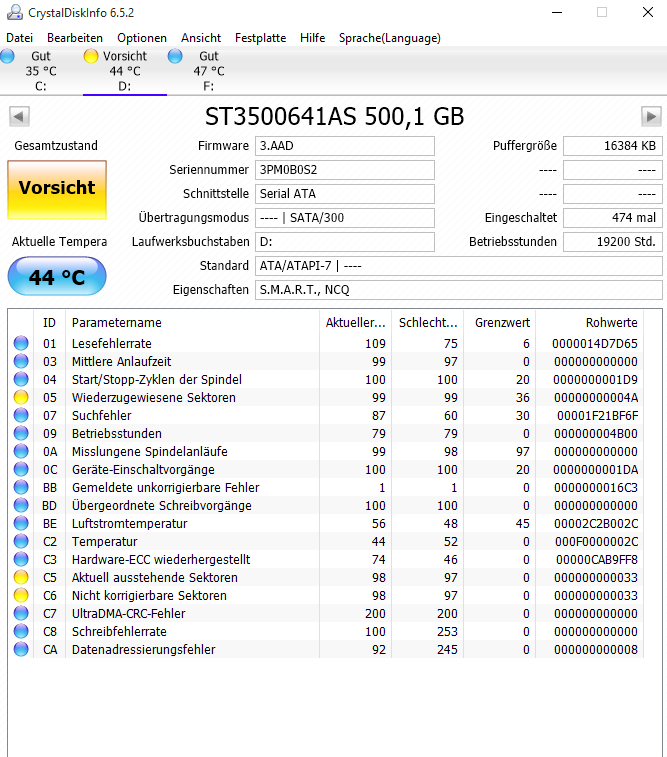Go to next disk with right arrow

651,116
